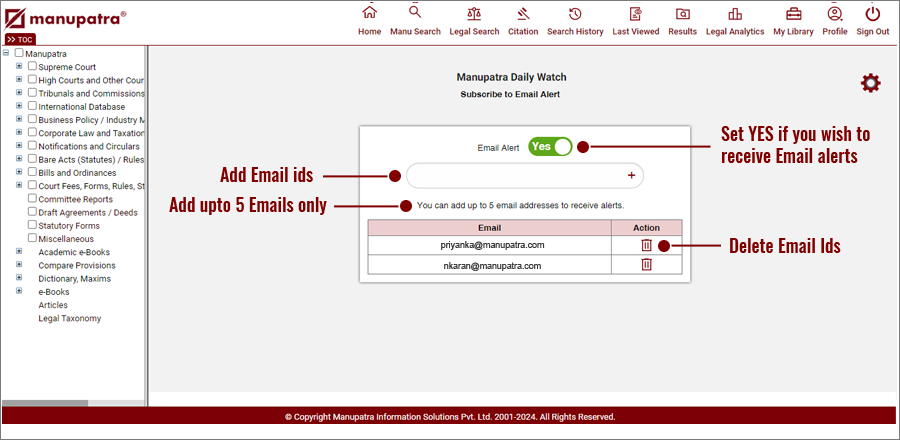Check Miscellaneous checkbox
The height and width of the screenshot is (440, 900).
tap(32, 237)
